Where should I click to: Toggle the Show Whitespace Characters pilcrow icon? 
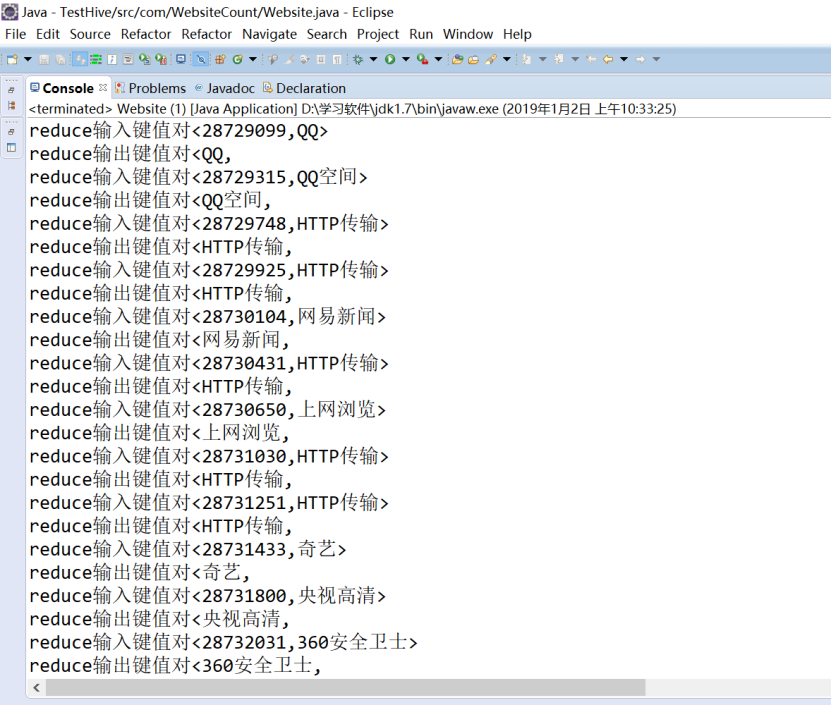[x=338, y=59]
